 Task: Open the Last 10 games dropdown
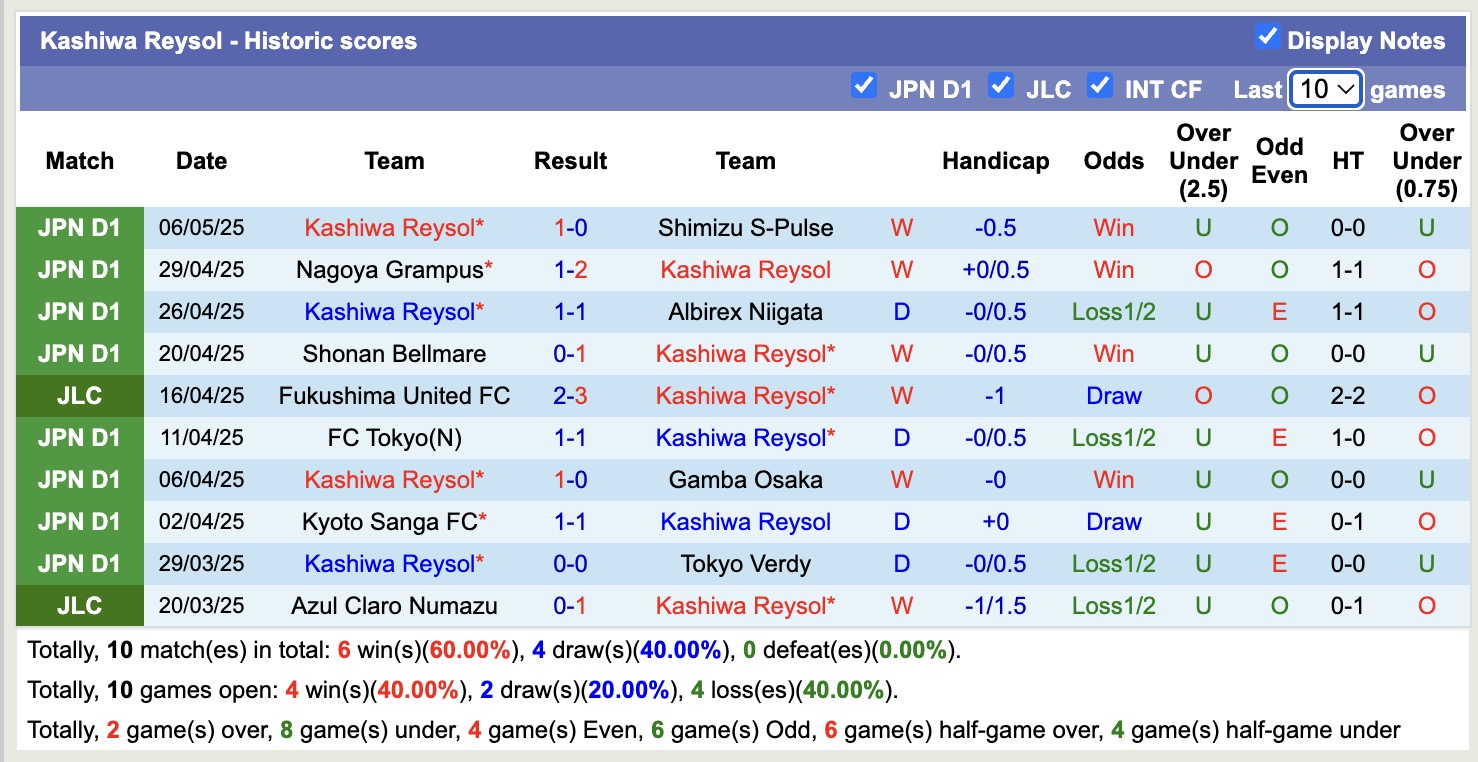pyautogui.click(x=1325, y=89)
